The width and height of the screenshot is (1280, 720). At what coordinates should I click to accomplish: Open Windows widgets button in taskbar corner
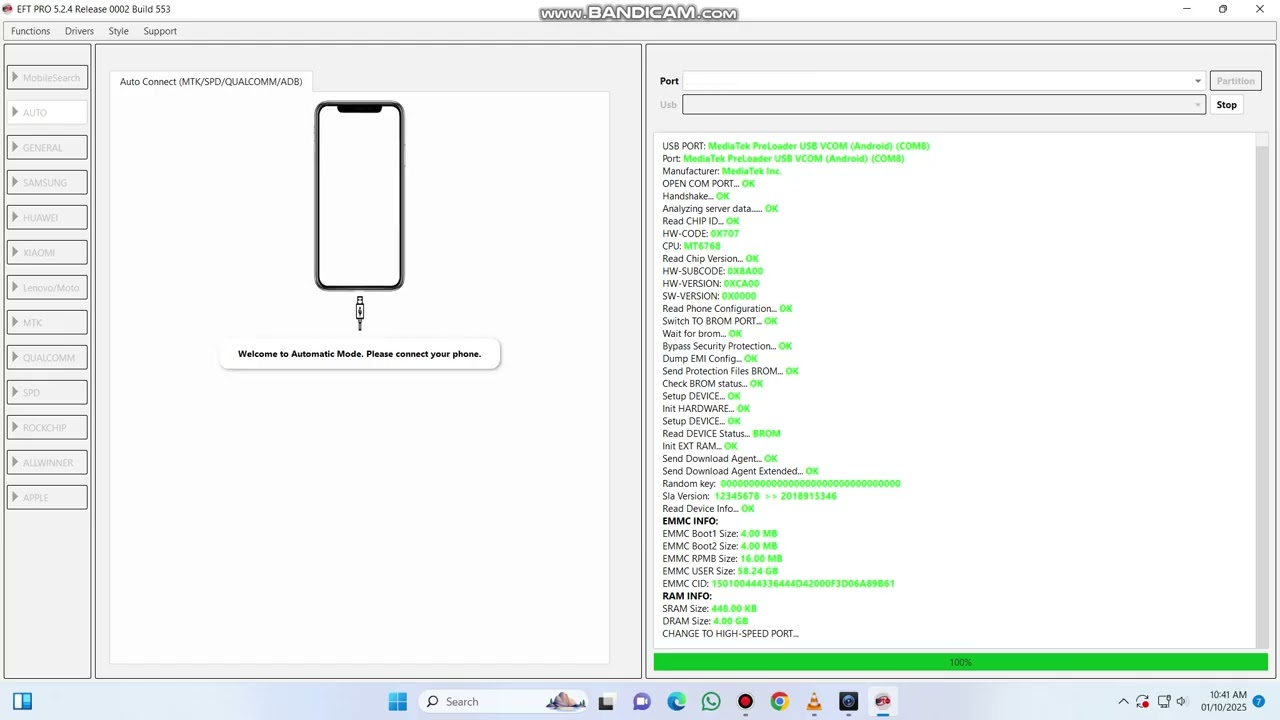22,702
